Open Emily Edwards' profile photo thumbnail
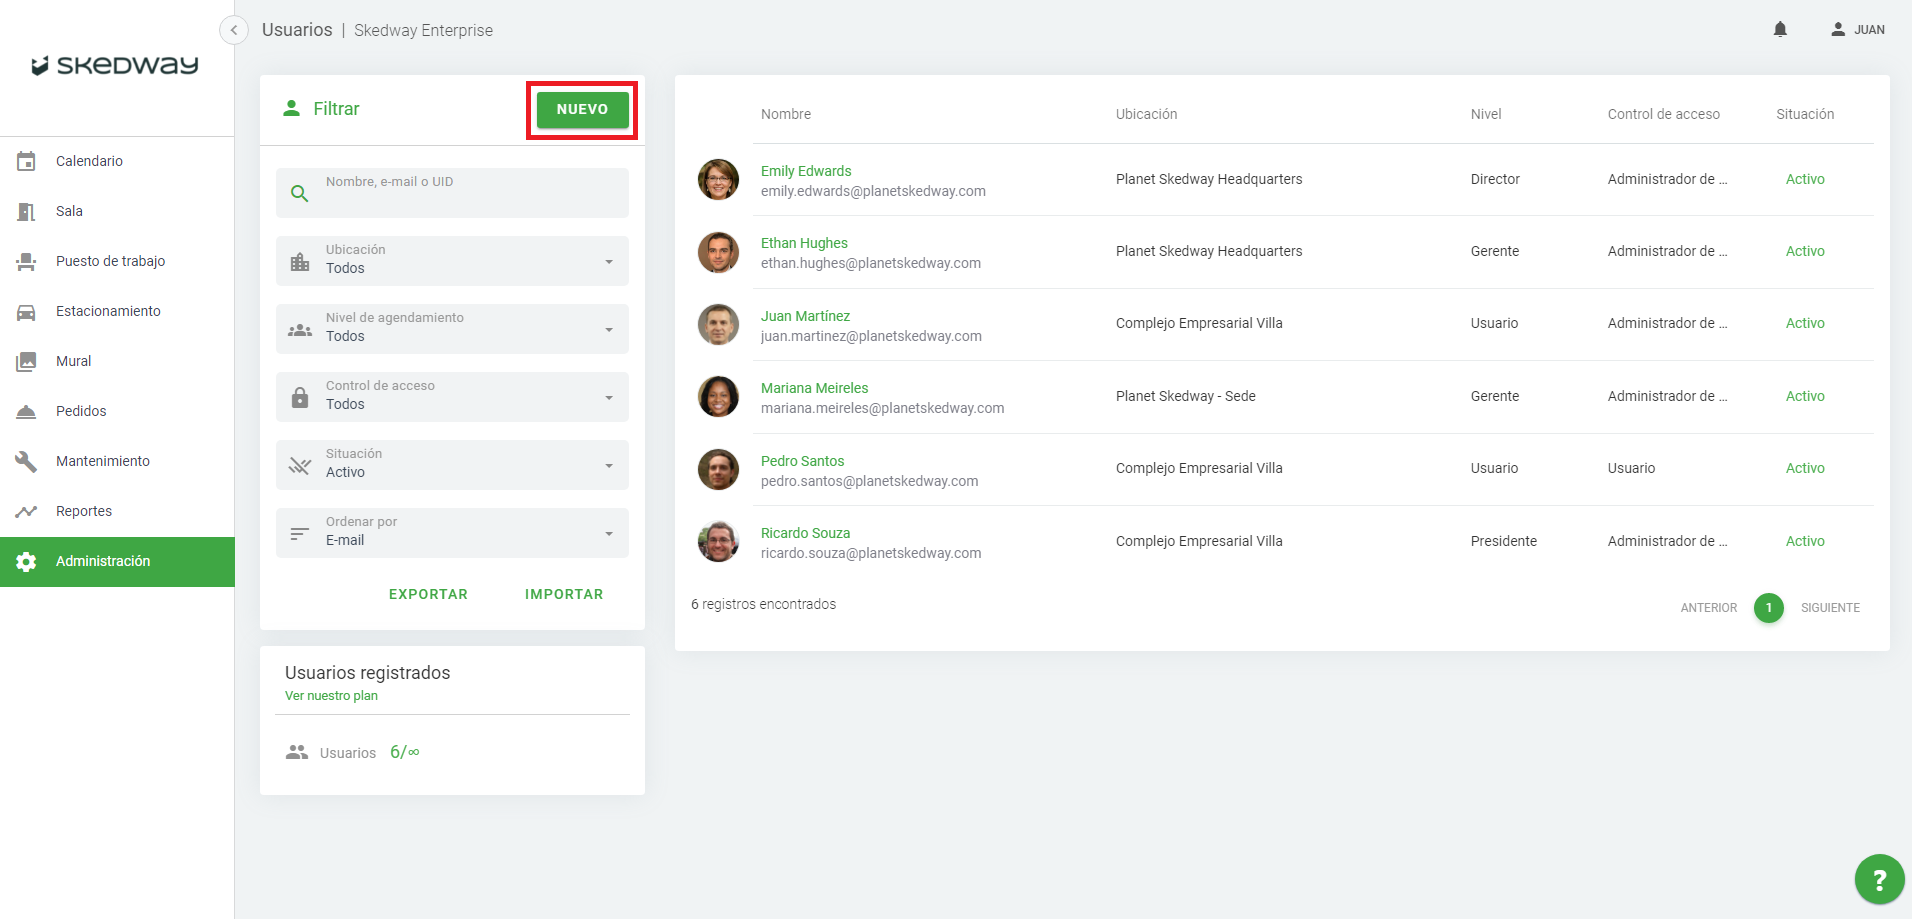Image resolution: width=1912 pixels, height=919 pixels. click(718, 180)
